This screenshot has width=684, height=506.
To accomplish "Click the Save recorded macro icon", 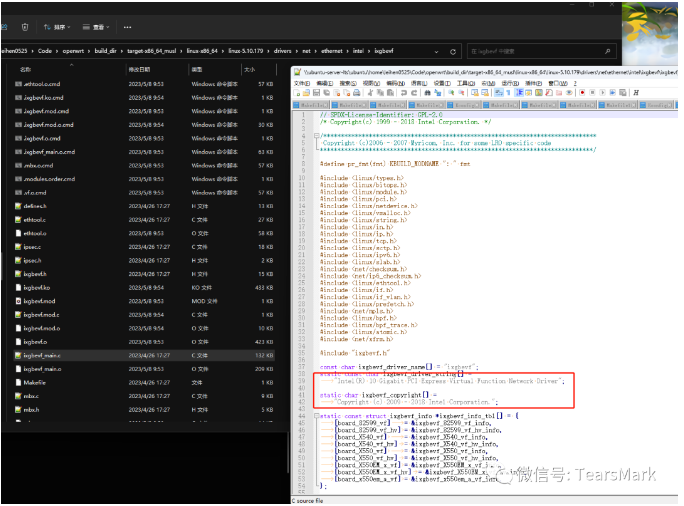I will [622, 92].
